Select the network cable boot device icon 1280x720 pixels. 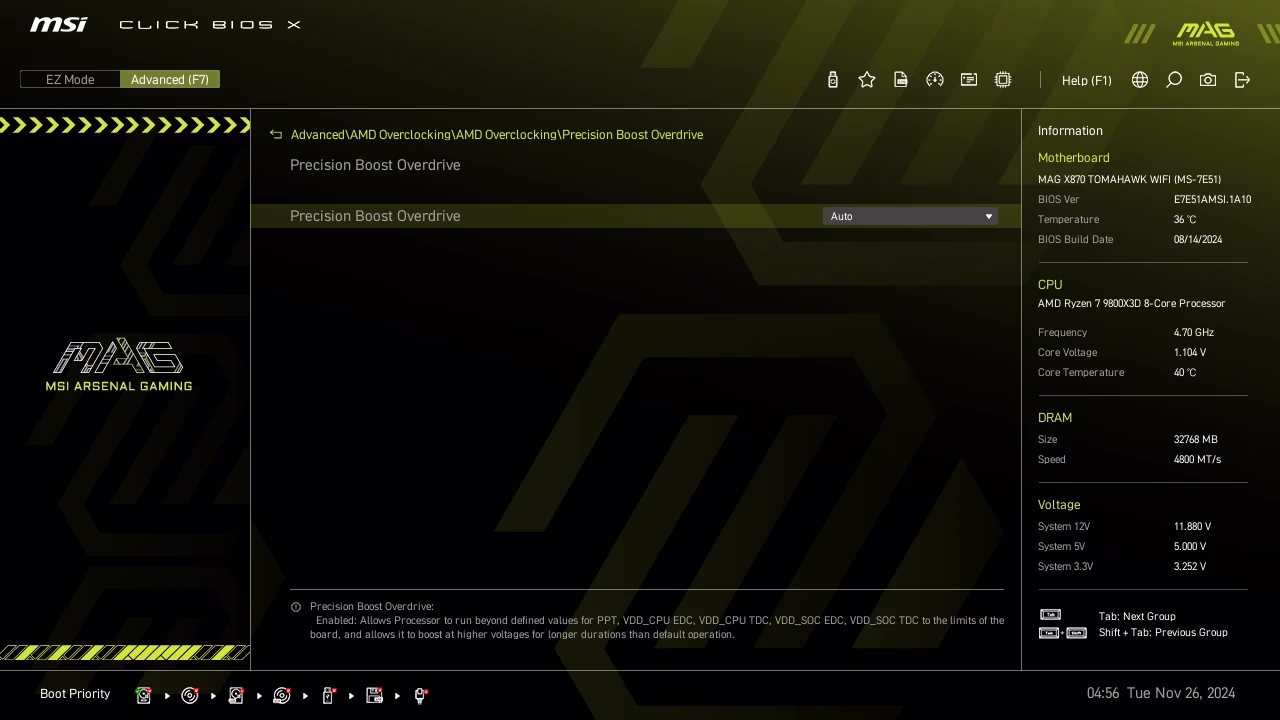point(420,695)
